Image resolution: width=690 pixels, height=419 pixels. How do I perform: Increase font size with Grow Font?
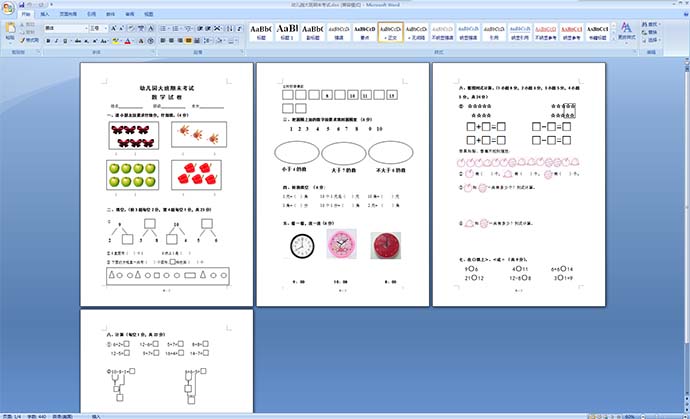114,28
